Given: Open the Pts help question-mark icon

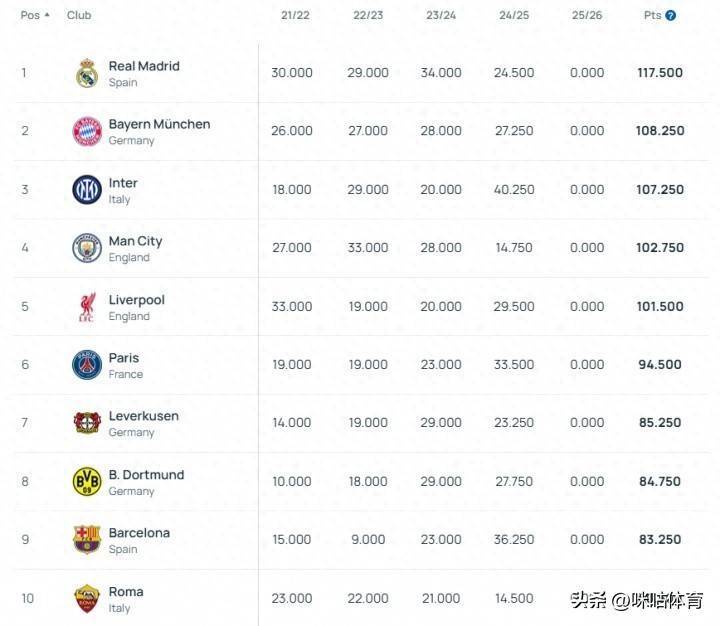Looking at the screenshot, I should (670, 16).
